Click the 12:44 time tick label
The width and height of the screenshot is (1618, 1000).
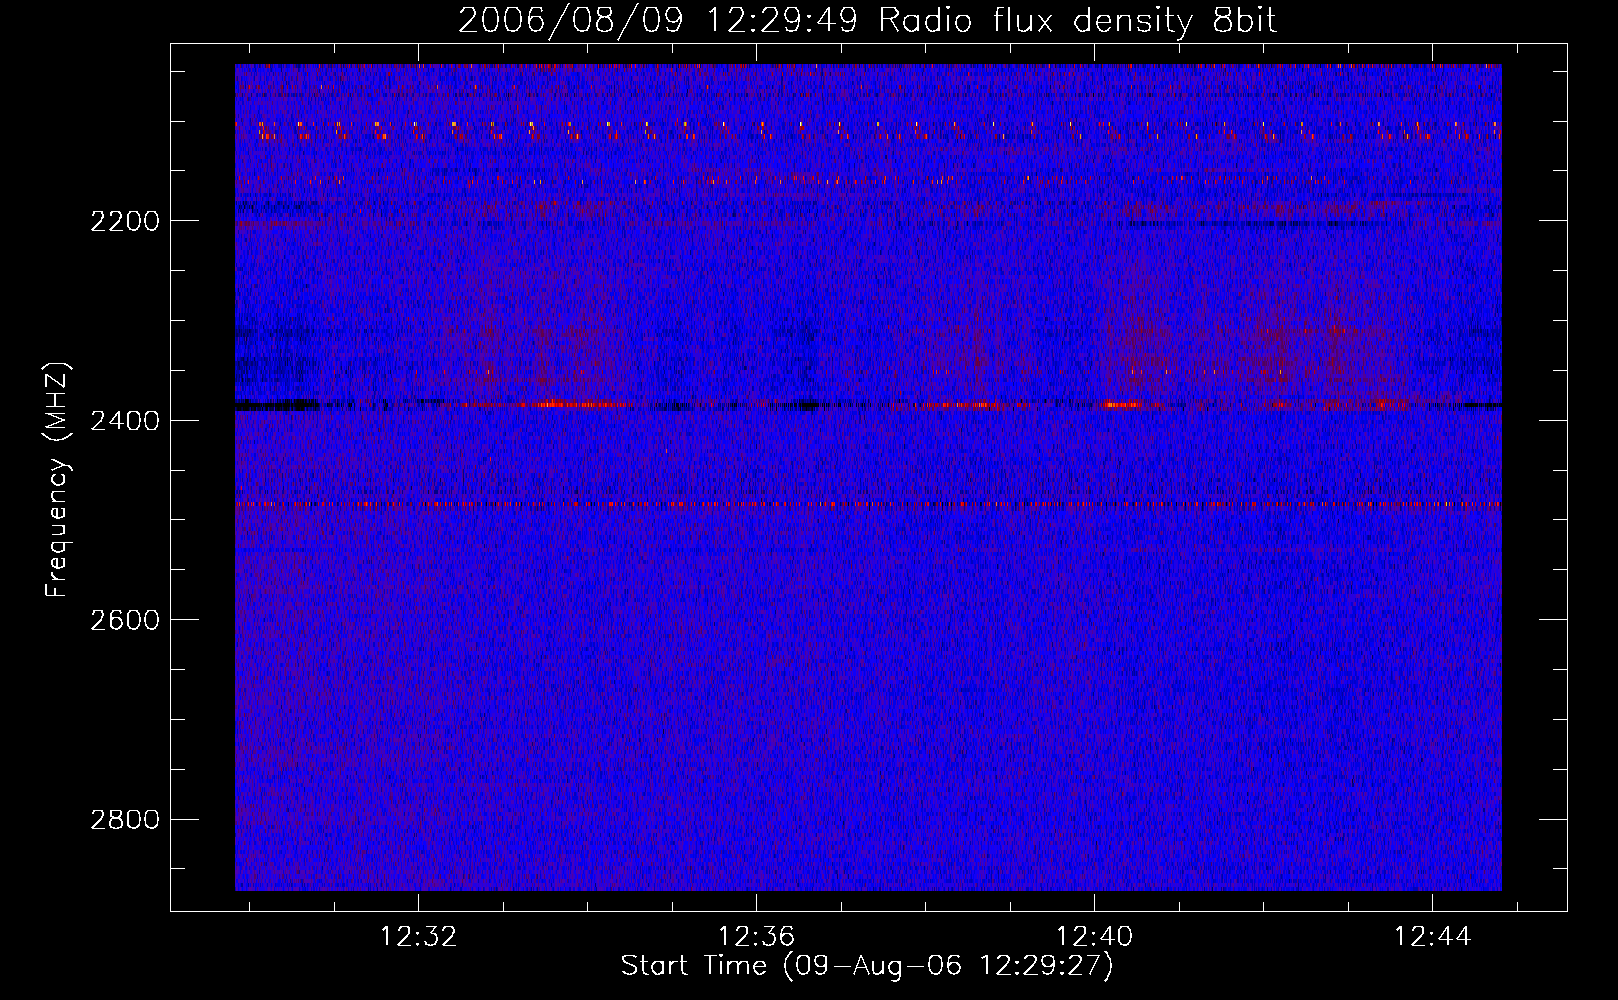tap(1433, 936)
